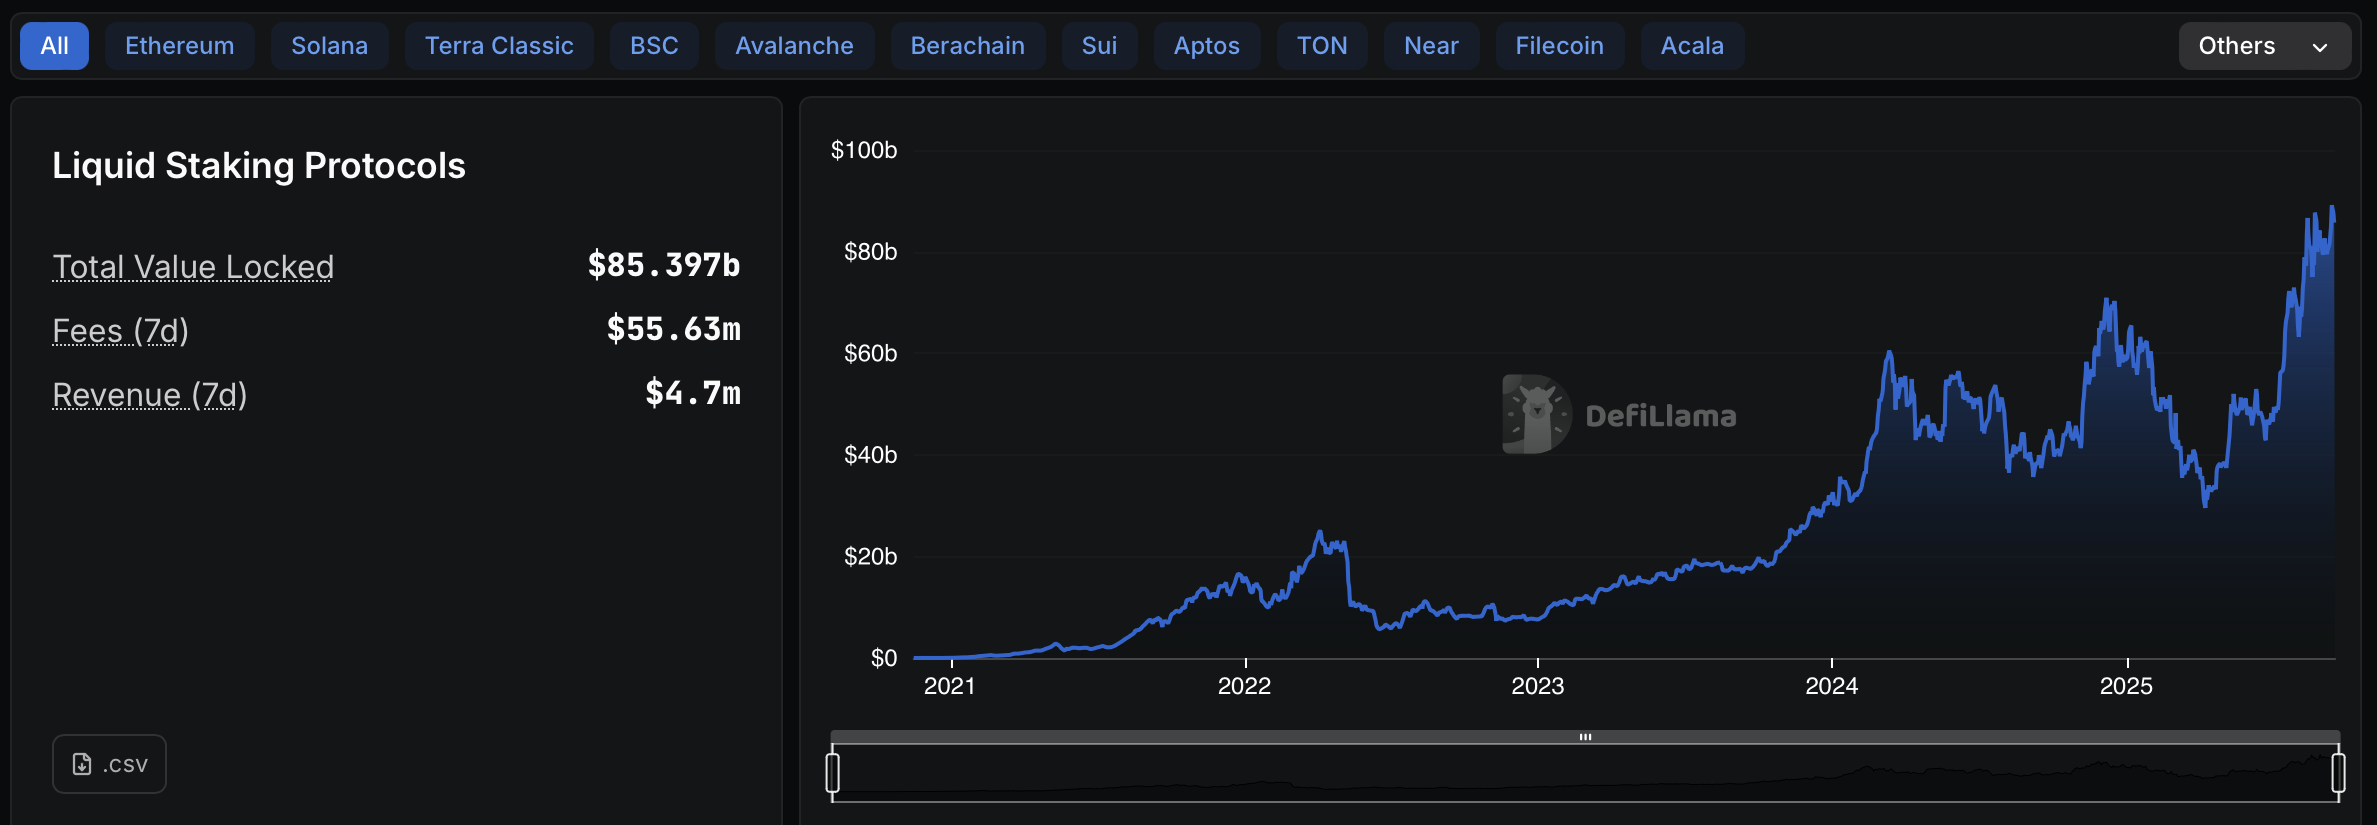Select the BSC chain button
This screenshot has height=825, width=2377.
click(653, 45)
